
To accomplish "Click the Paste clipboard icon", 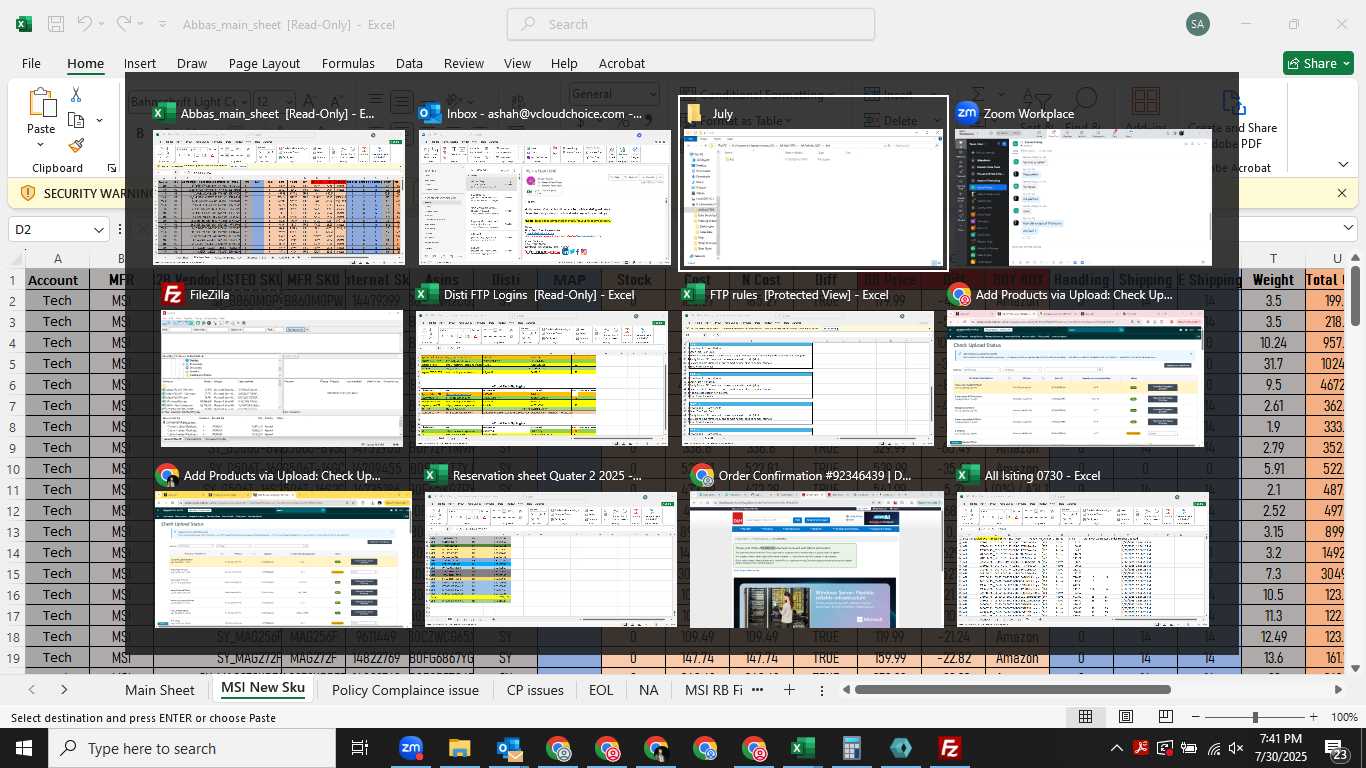I will pos(41,103).
